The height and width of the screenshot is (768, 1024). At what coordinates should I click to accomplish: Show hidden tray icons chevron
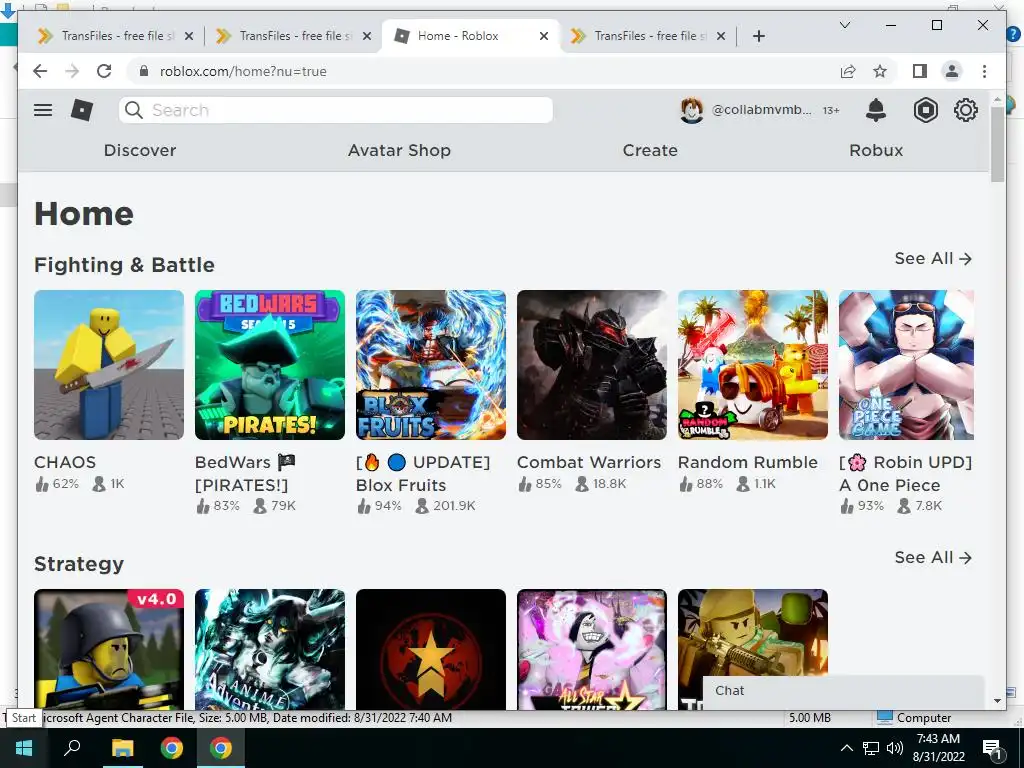pos(846,748)
